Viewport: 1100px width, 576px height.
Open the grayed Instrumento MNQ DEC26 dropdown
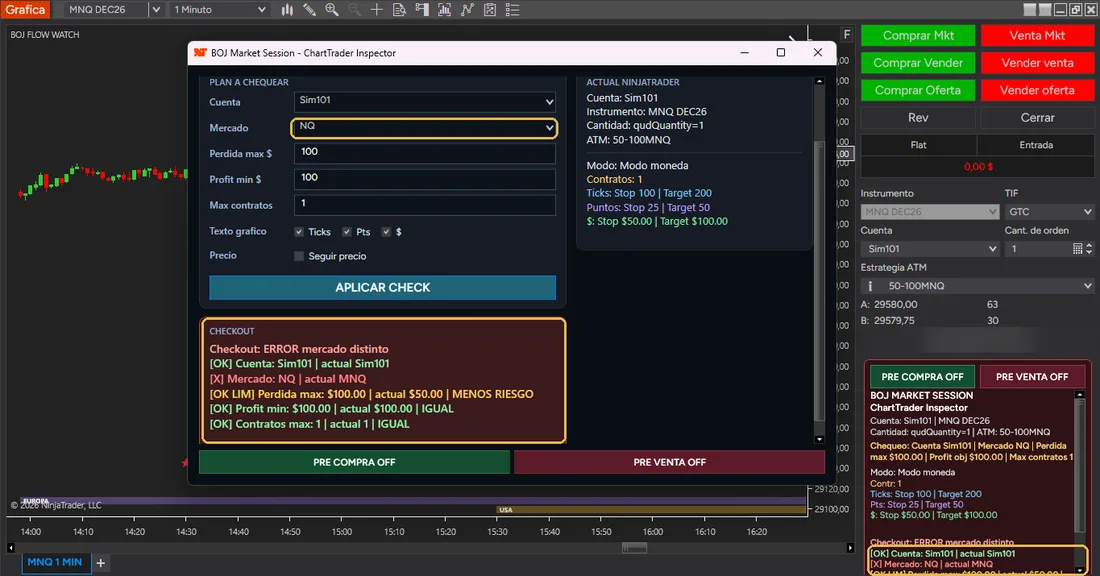coord(930,211)
